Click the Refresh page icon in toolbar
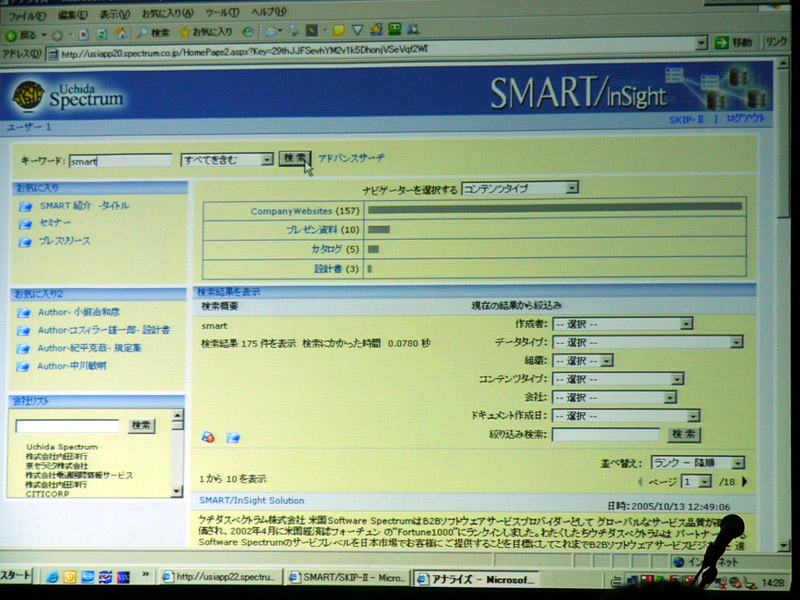 click(x=102, y=35)
